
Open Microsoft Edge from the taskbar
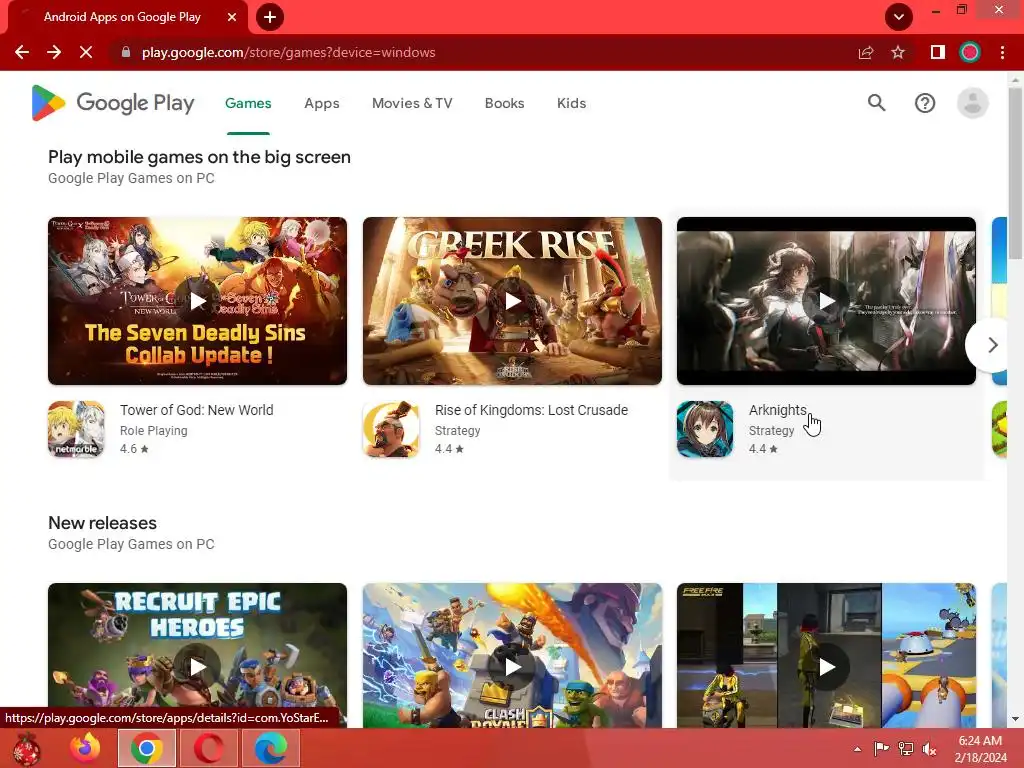[270, 748]
